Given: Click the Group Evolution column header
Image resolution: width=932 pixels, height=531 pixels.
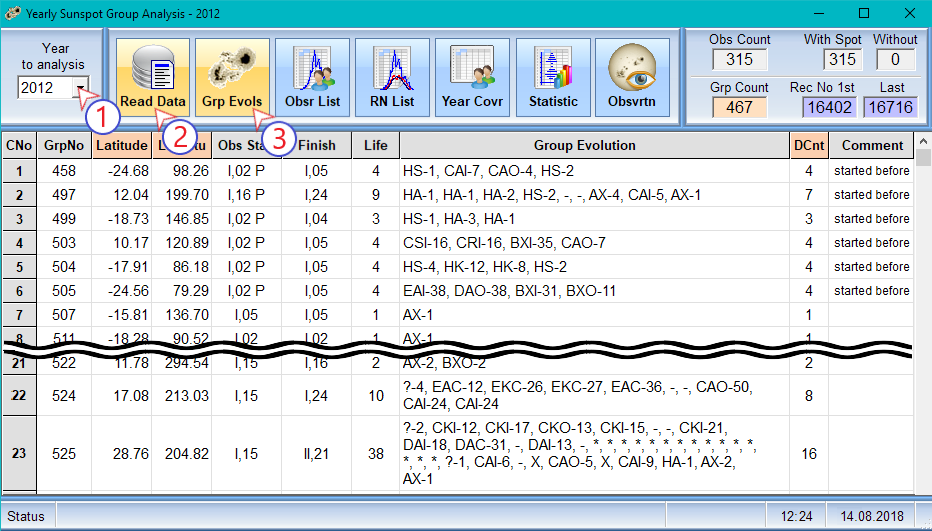Looking at the screenshot, I should click(594, 146).
